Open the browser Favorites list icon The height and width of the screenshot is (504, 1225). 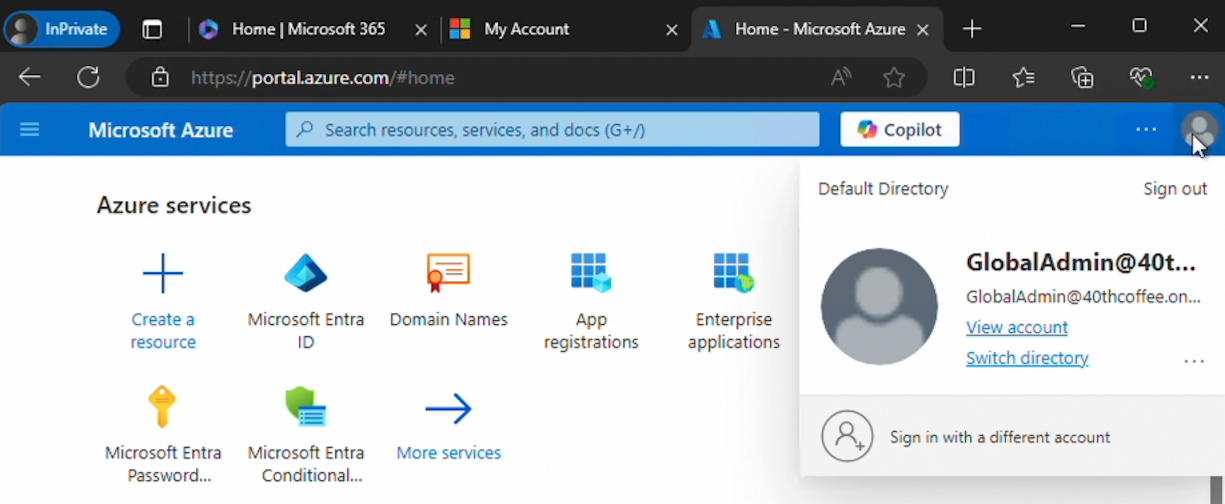[1023, 77]
